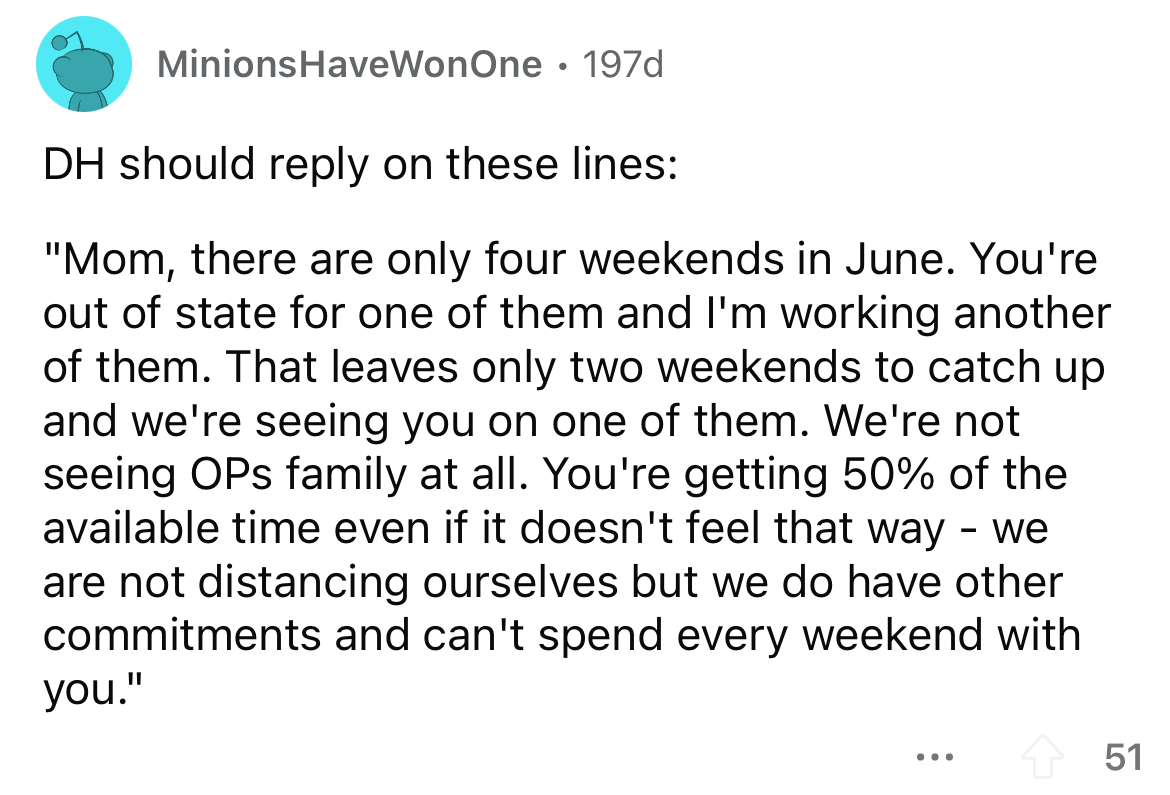
Task: Click the line 'DH should reply on these lines:'
Action: (360, 165)
